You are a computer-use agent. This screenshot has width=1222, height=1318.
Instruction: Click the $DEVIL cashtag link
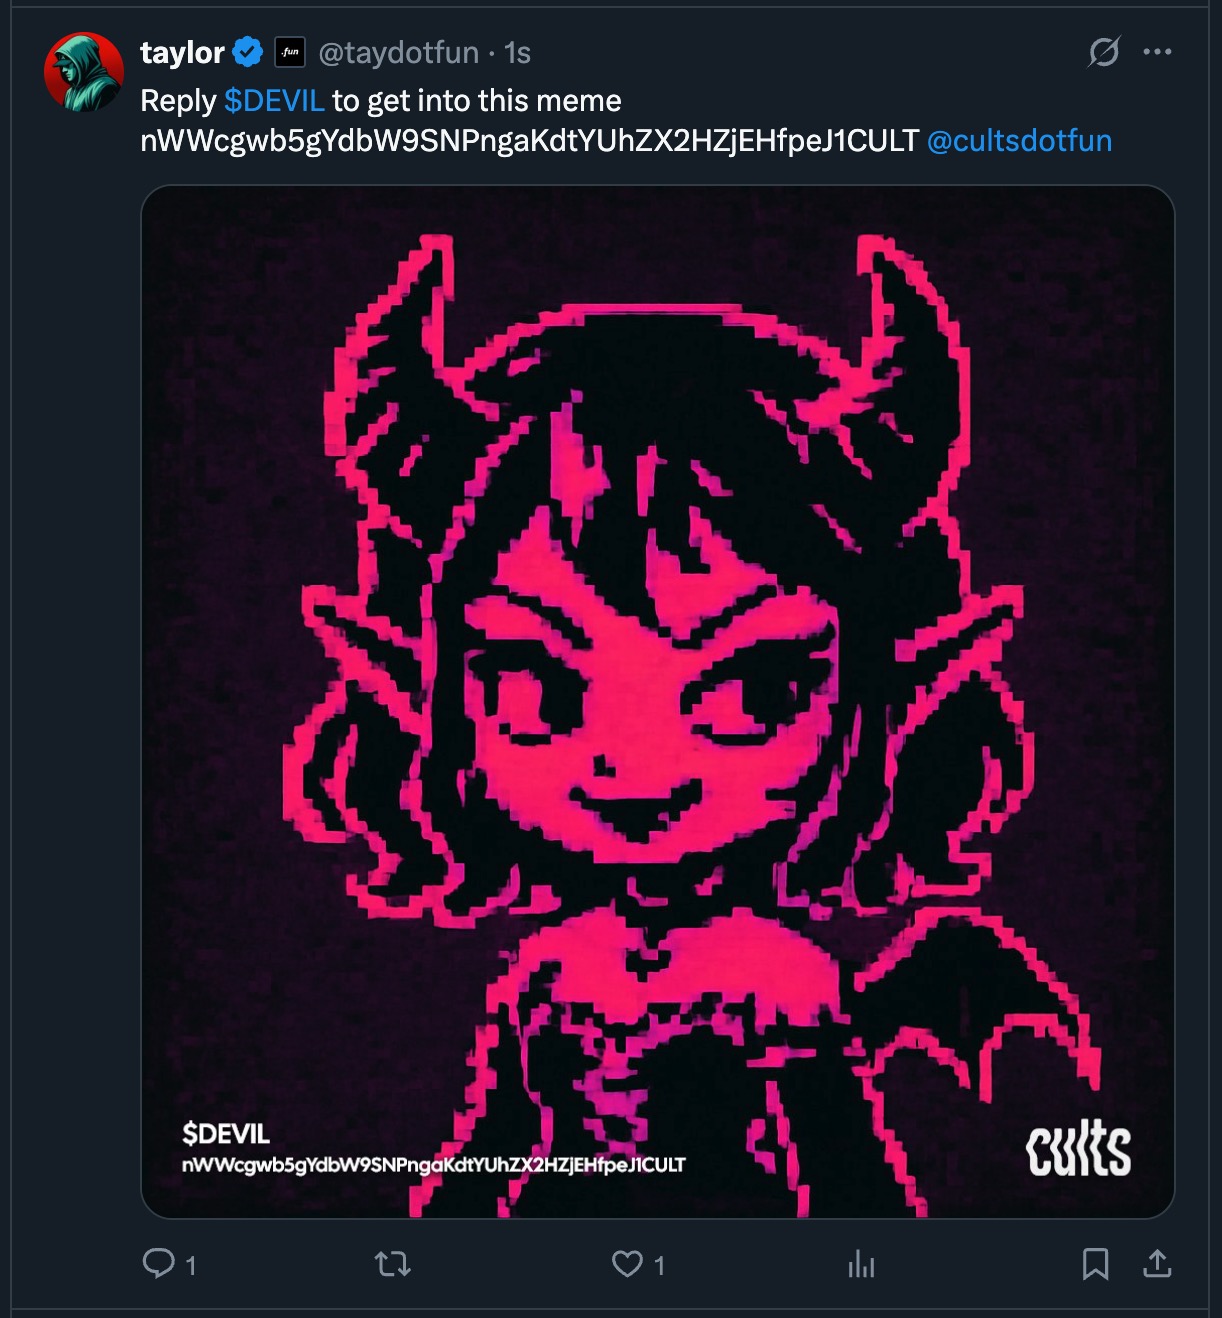274,101
